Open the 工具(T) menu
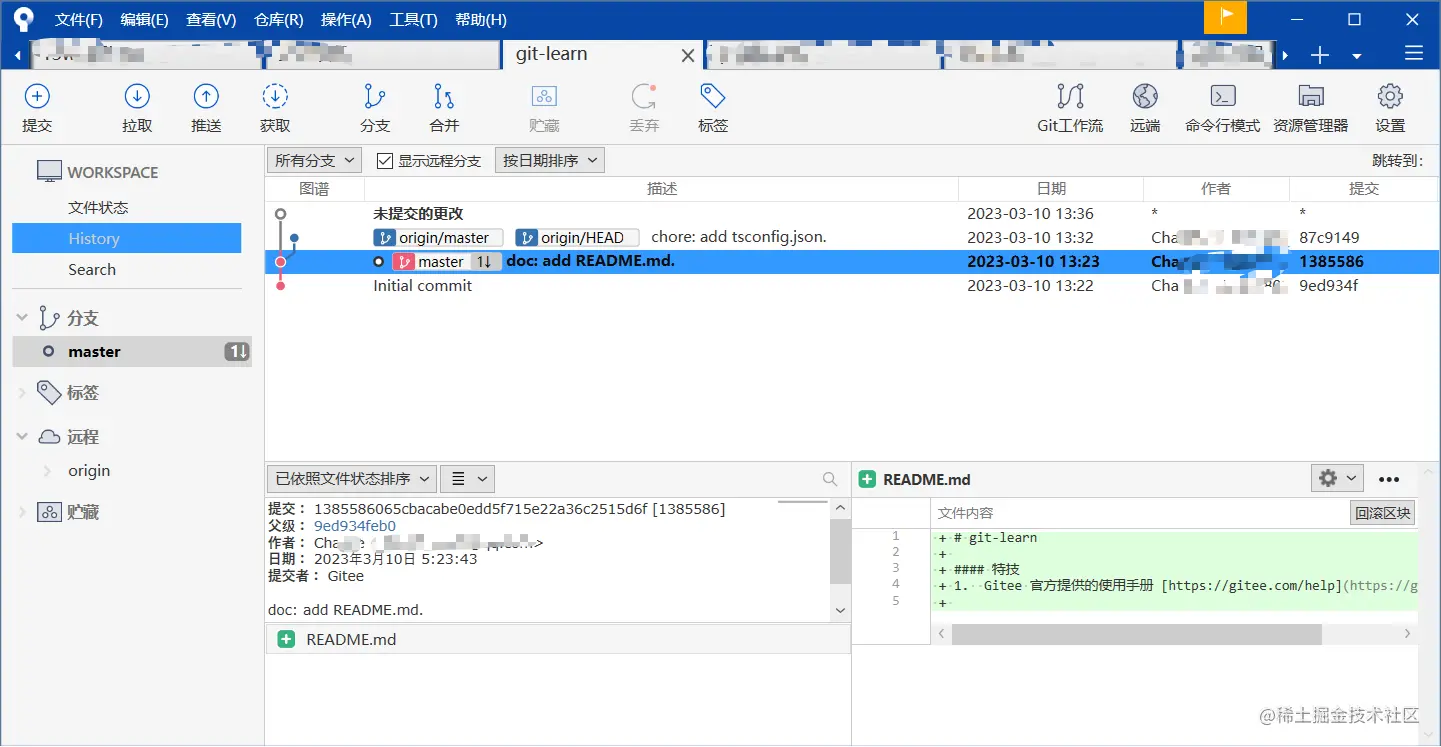The width and height of the screenshot is (1441, 747). click(x=413, y=19)
